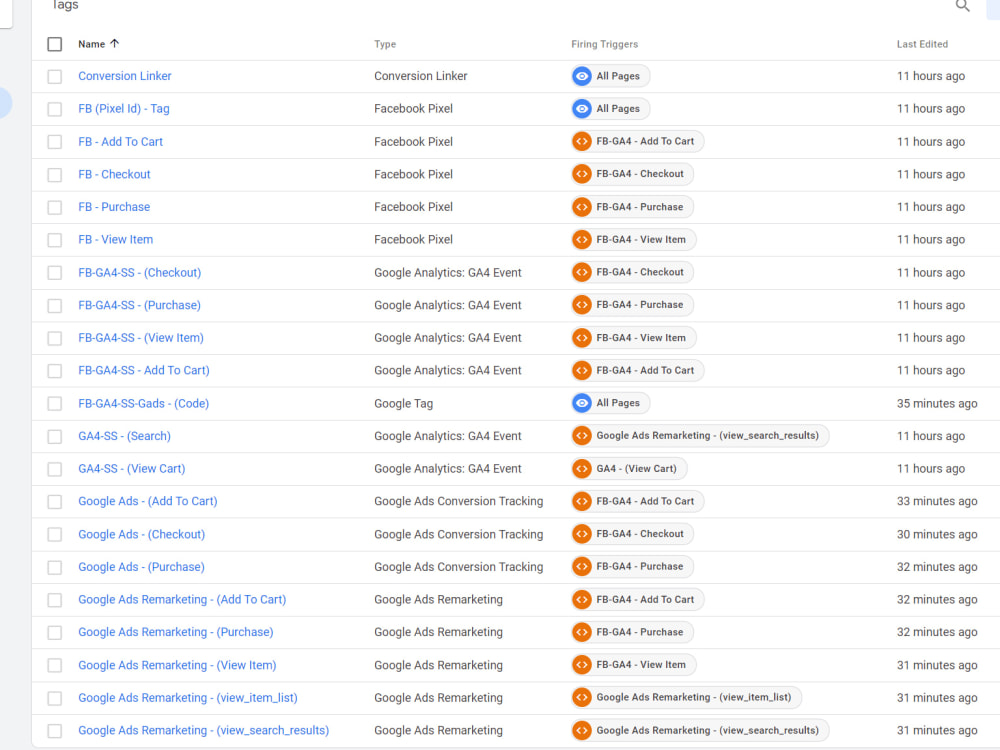The image size is (1000, 750).
Task: Click the All Pages eye icon in FB-GA4-SS-Gads - (Code) row
Action: (582, 403)
